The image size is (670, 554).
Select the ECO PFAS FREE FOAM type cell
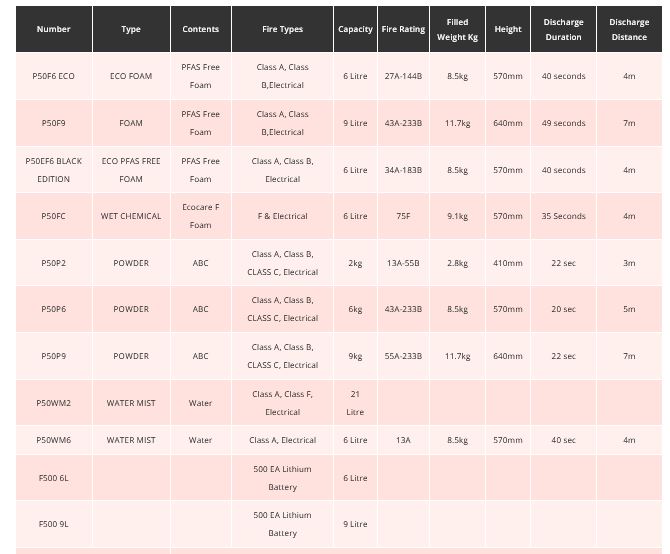(x=131, y=170)
